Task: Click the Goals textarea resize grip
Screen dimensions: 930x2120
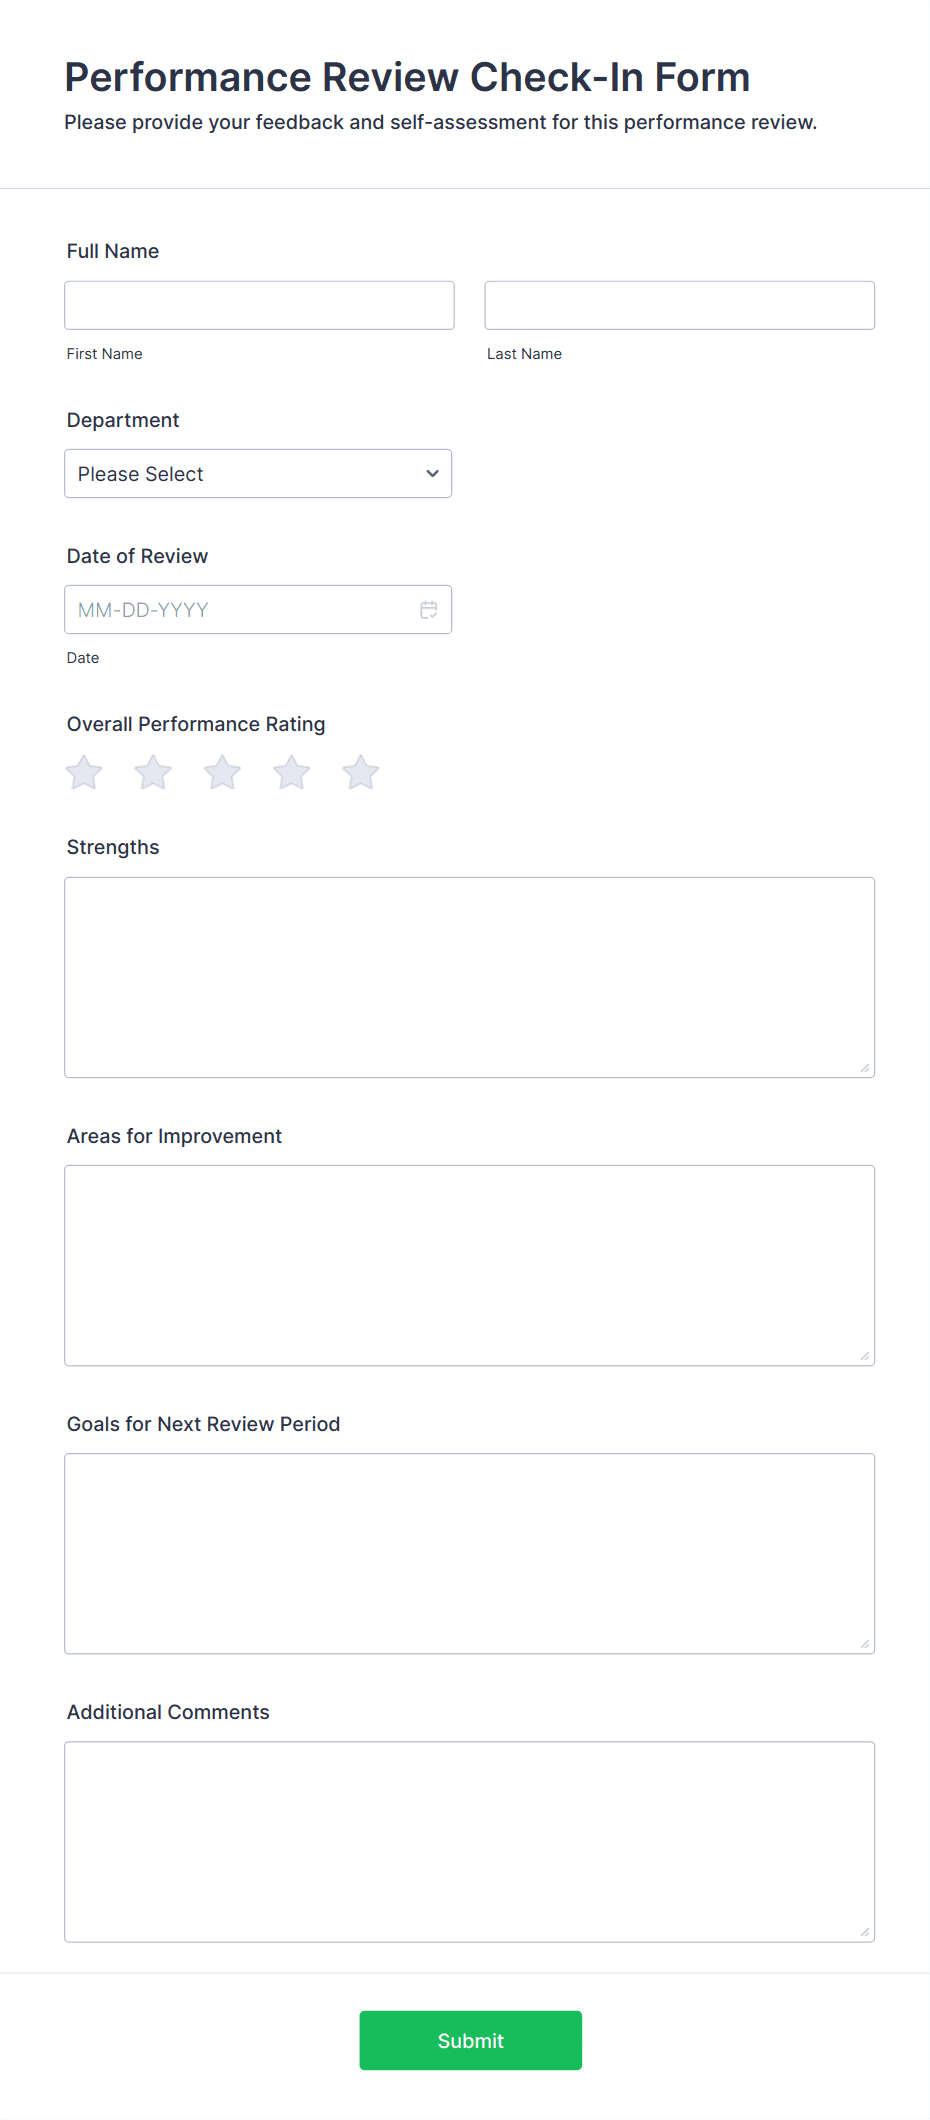Action: click(x=864, y=1644)
